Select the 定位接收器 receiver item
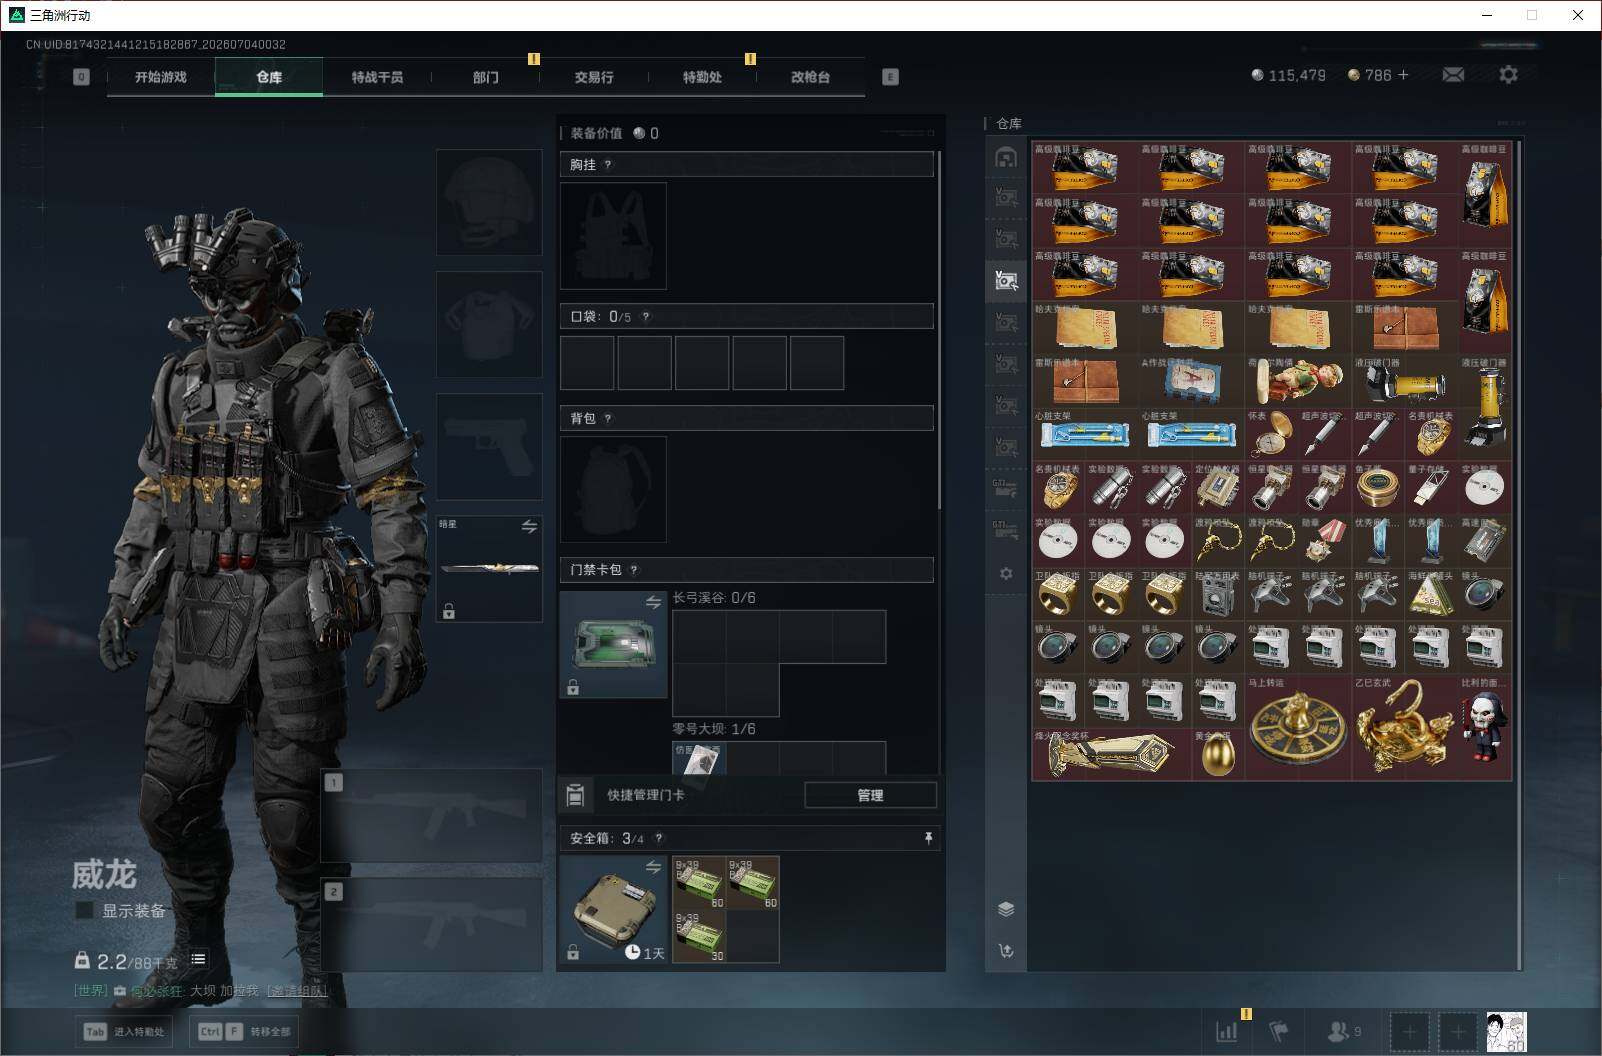 (1217, 488)
